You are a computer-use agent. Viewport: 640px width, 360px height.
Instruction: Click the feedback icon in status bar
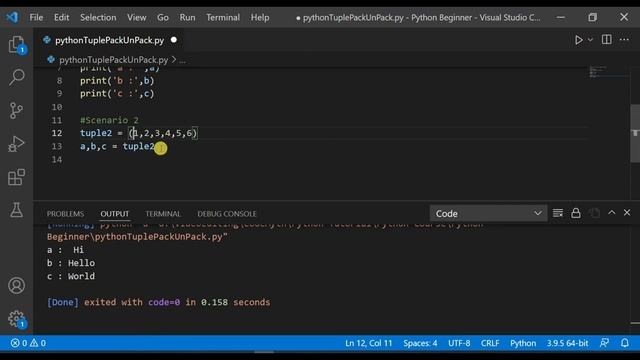(x=604, y=343)
